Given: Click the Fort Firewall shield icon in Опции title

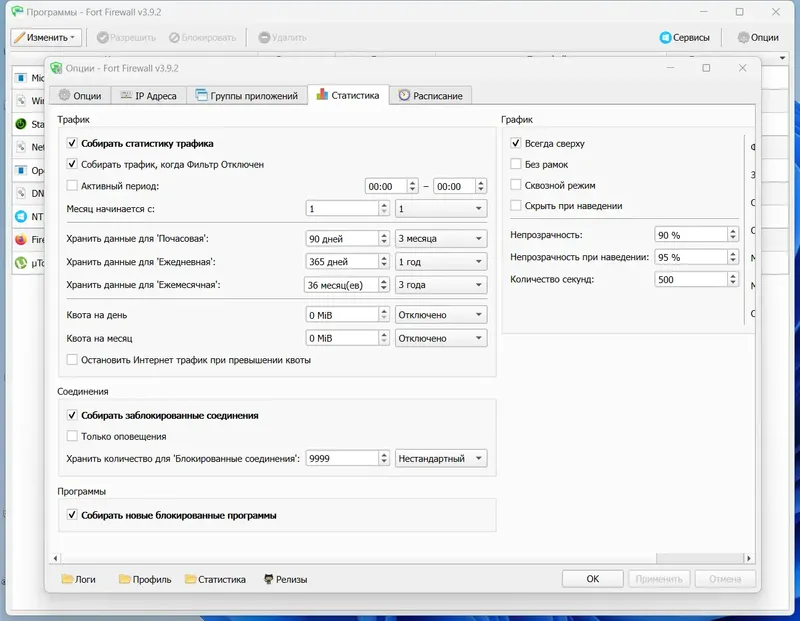Looking at the screenshot, I should click(56, 68).
